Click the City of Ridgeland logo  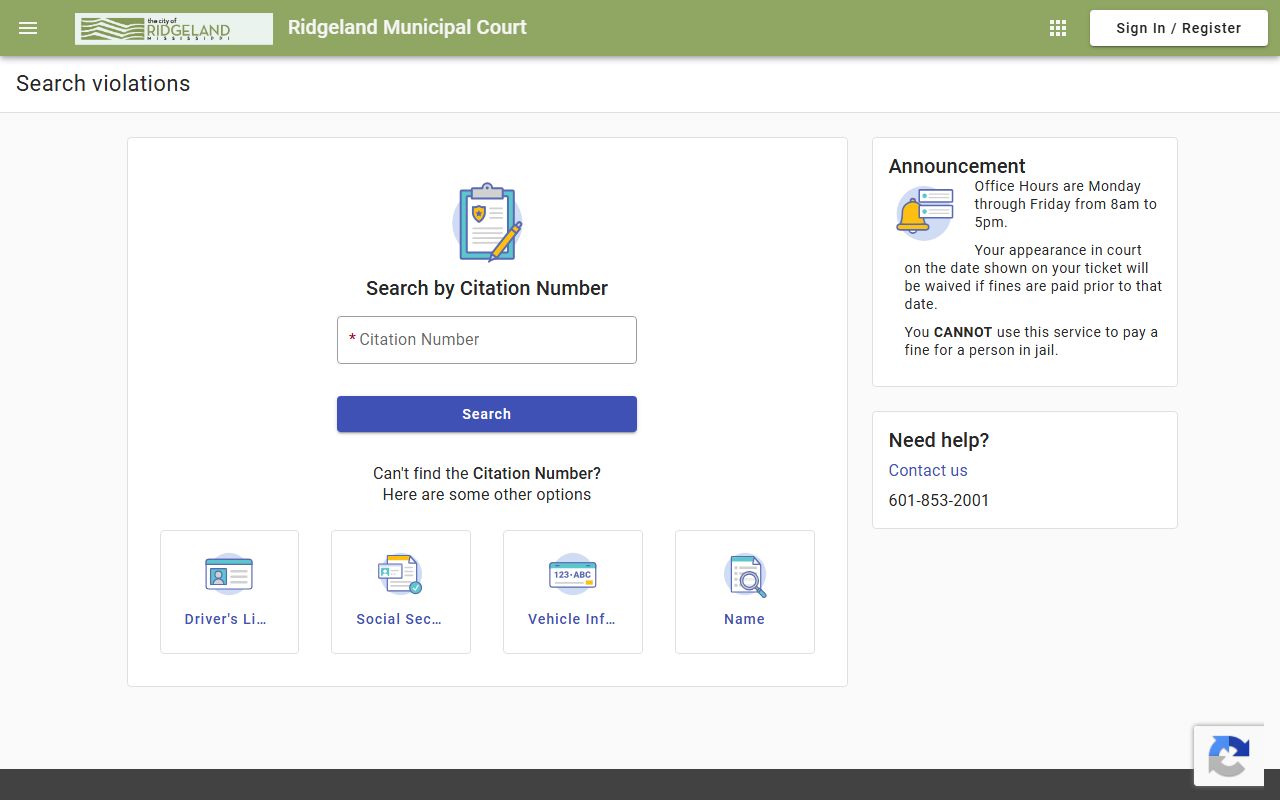point(174,29)
